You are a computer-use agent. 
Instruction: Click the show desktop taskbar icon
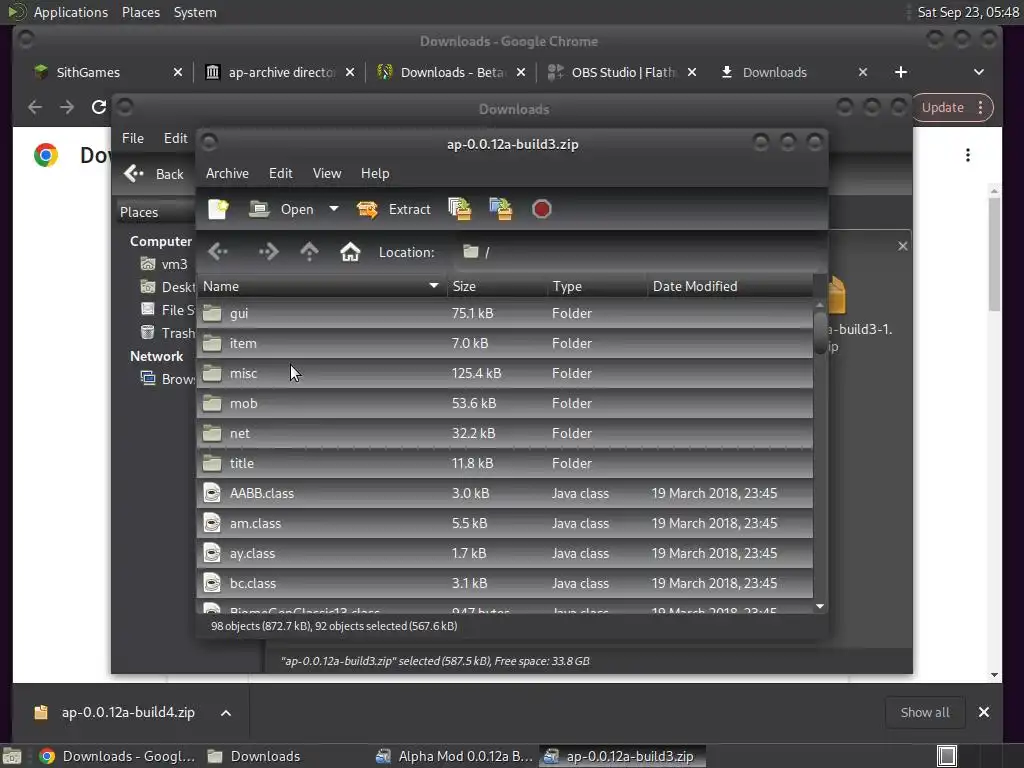pos(12,756)
